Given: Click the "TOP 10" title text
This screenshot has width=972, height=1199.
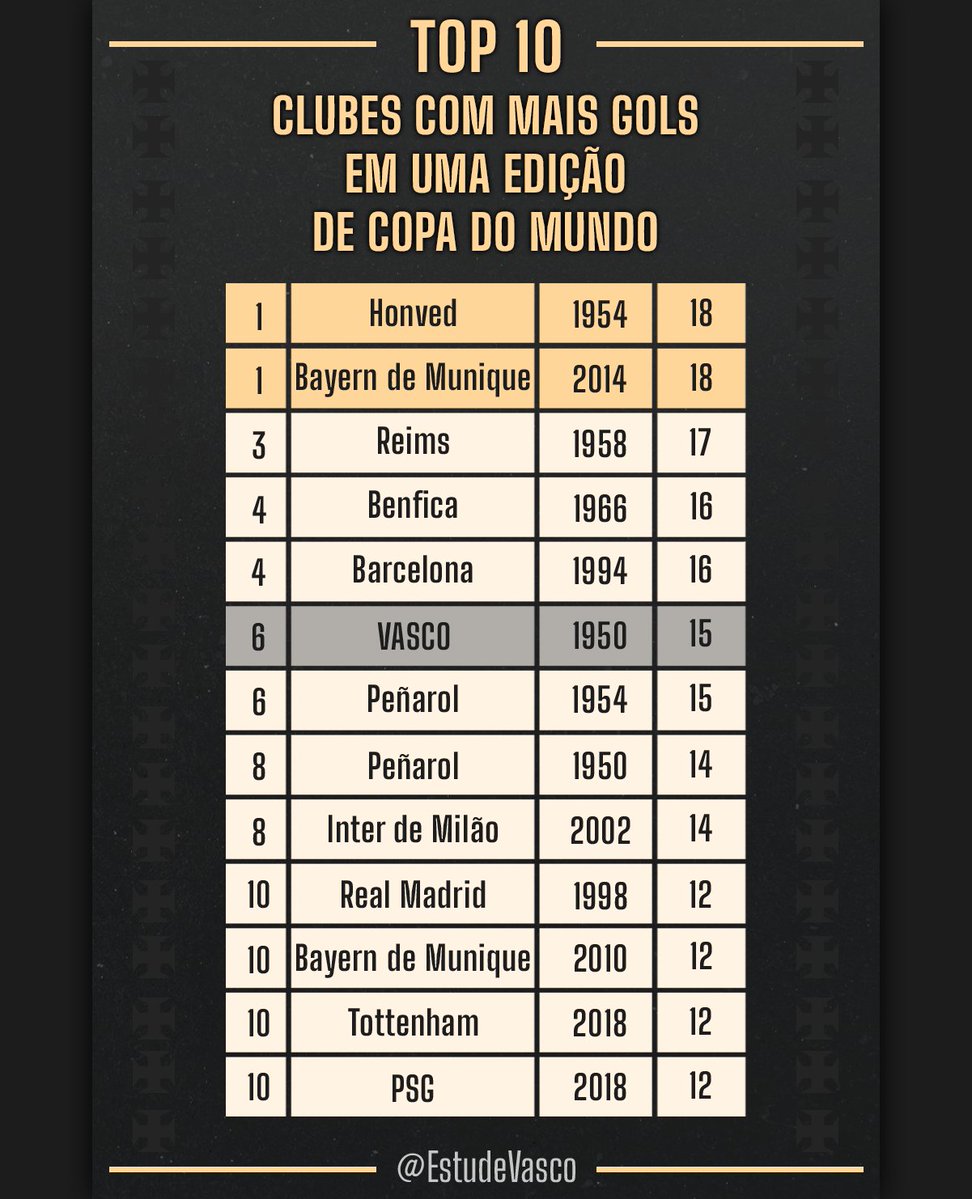Looking at the screenshot, I should tap(486, 46).
